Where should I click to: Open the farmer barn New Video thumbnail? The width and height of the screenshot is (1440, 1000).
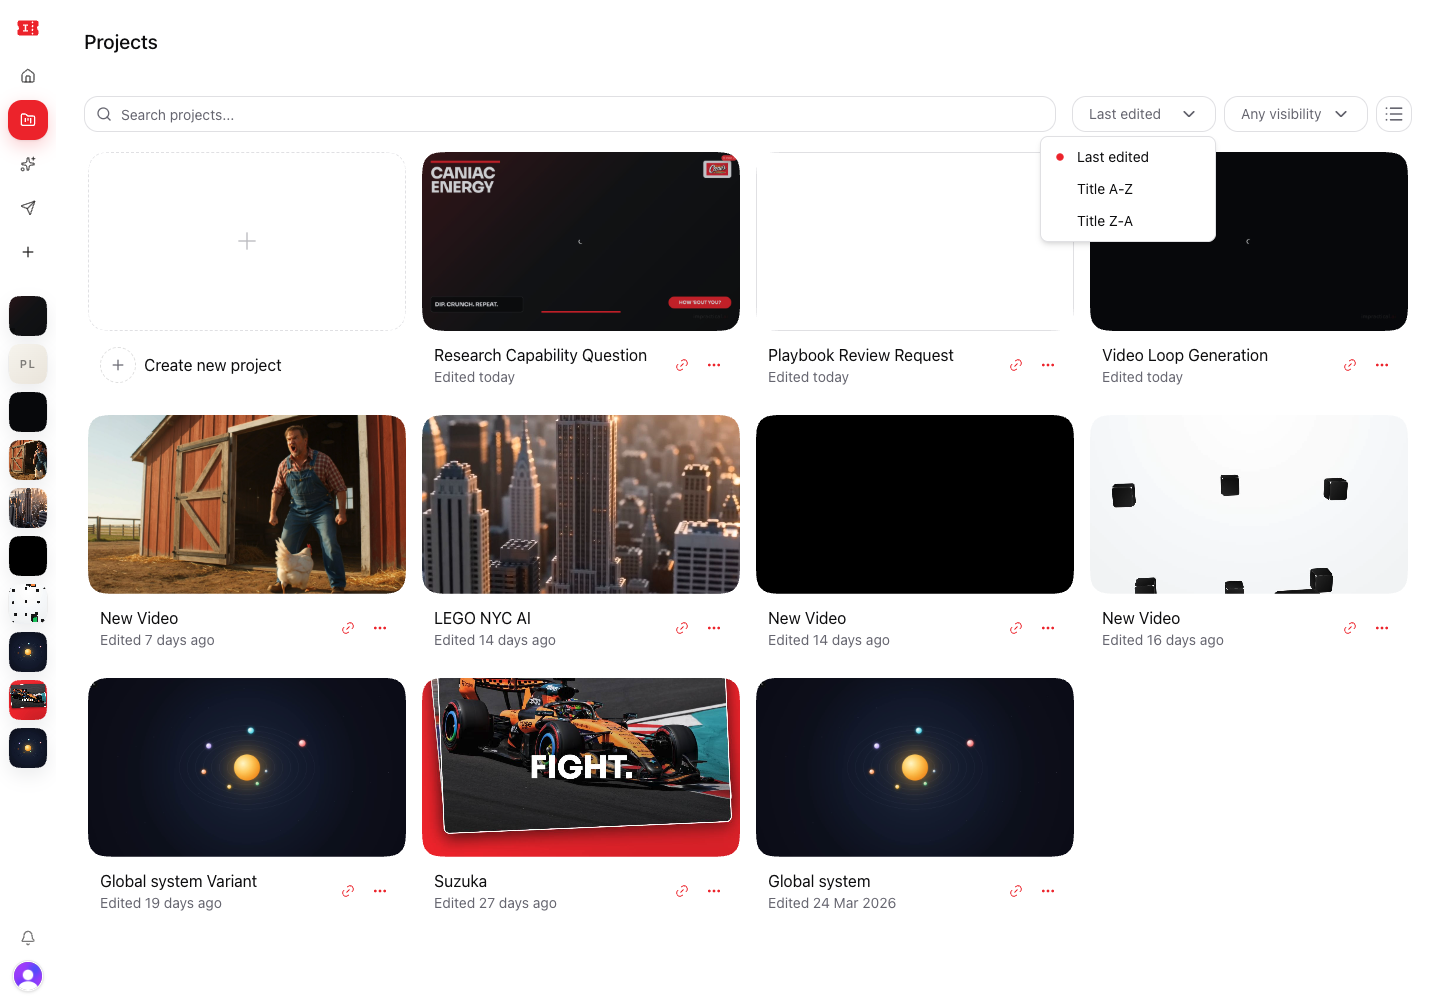pyautogui.click(x=247, y=504)
